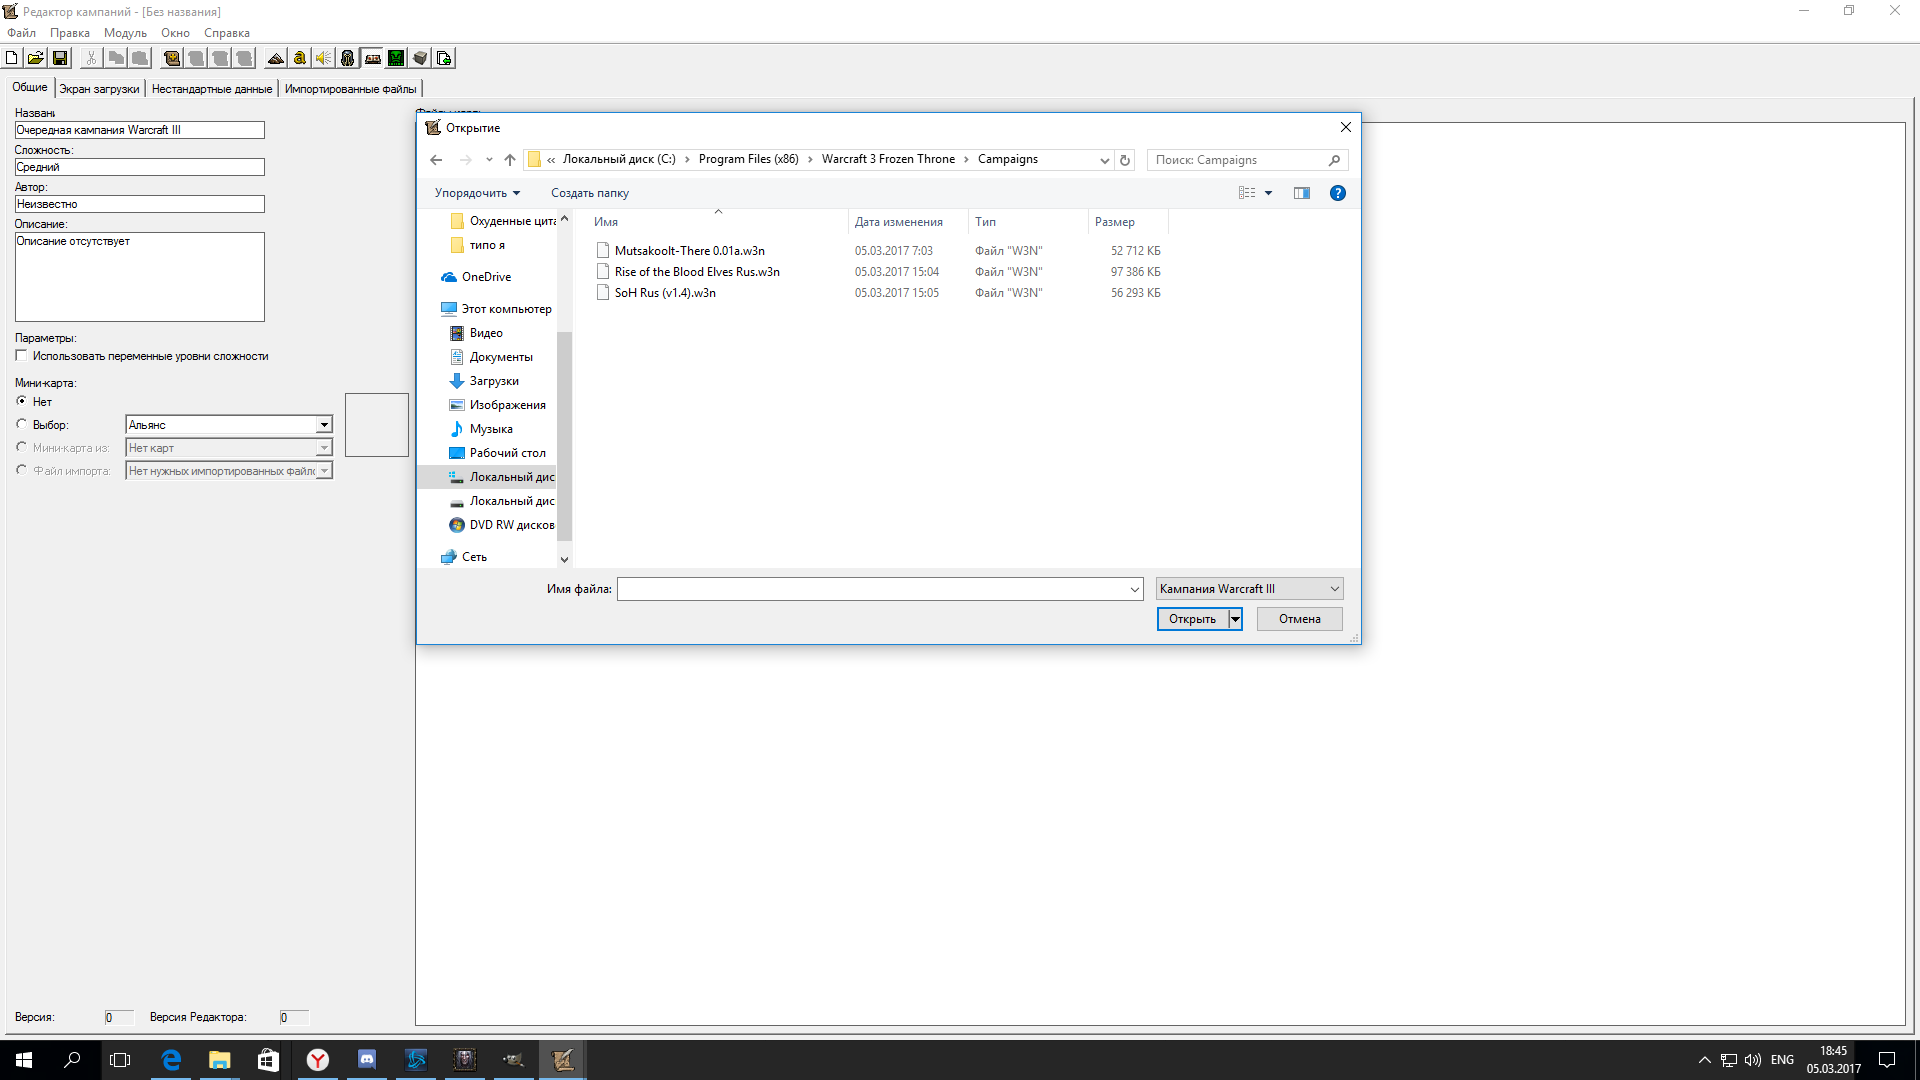
Task: Open the Object Manager cube icon
Action: click(x=420, y=58)
